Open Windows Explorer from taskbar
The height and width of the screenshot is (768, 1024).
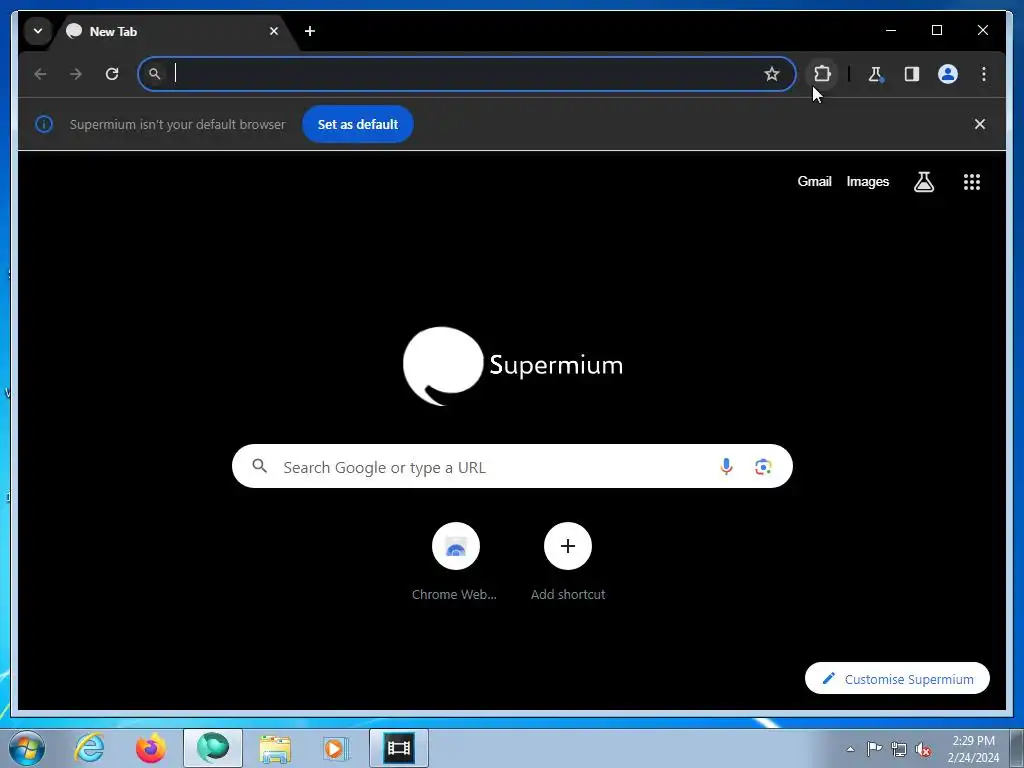[275, 748]
